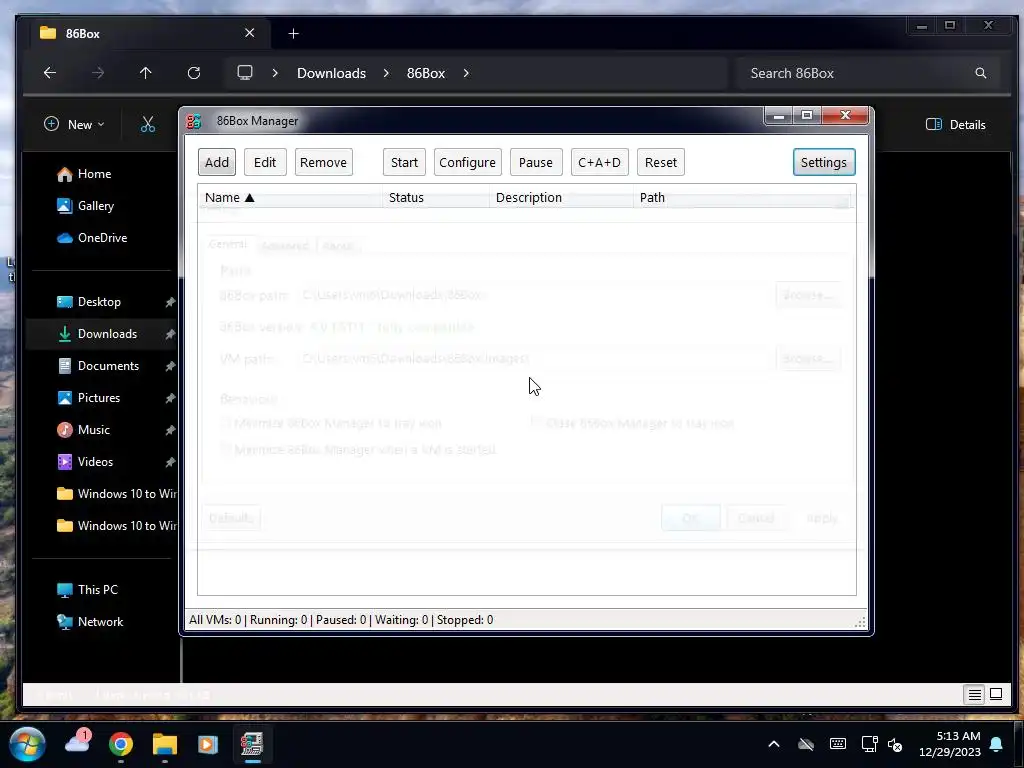Expand chevron after 86Box breadcrumb
The width and height of the screenshot is (1024, 768).
pos(466,73)
